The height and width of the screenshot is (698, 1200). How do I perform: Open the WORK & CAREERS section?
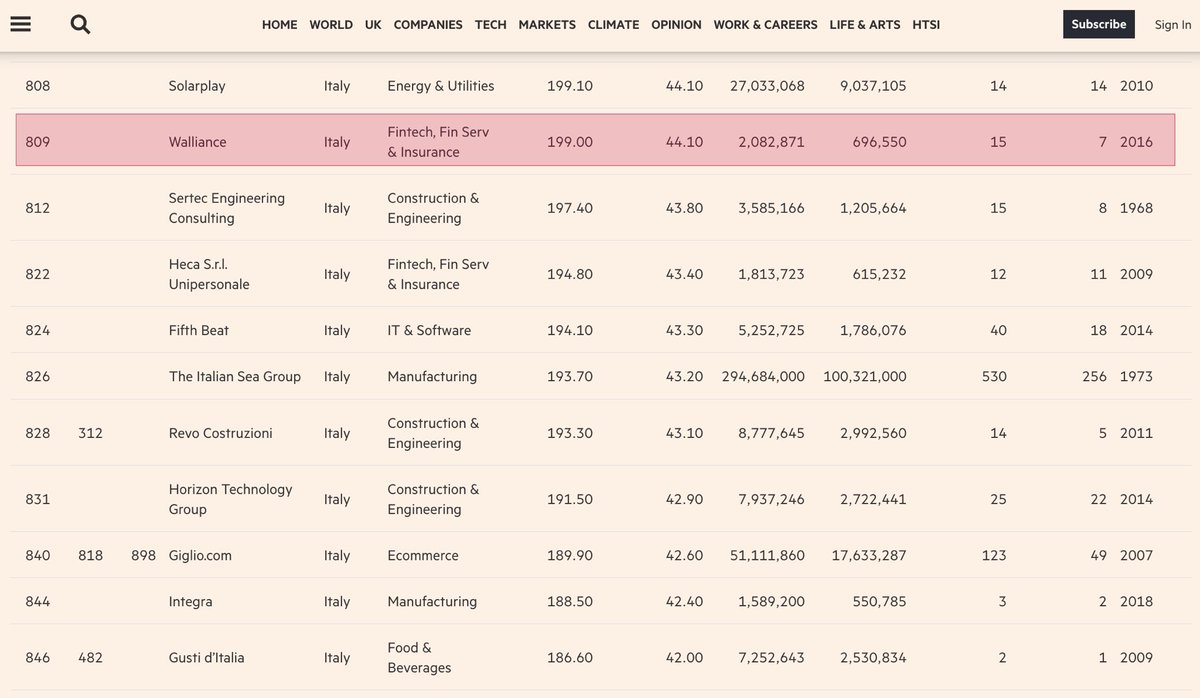click(x=765, y=24)
